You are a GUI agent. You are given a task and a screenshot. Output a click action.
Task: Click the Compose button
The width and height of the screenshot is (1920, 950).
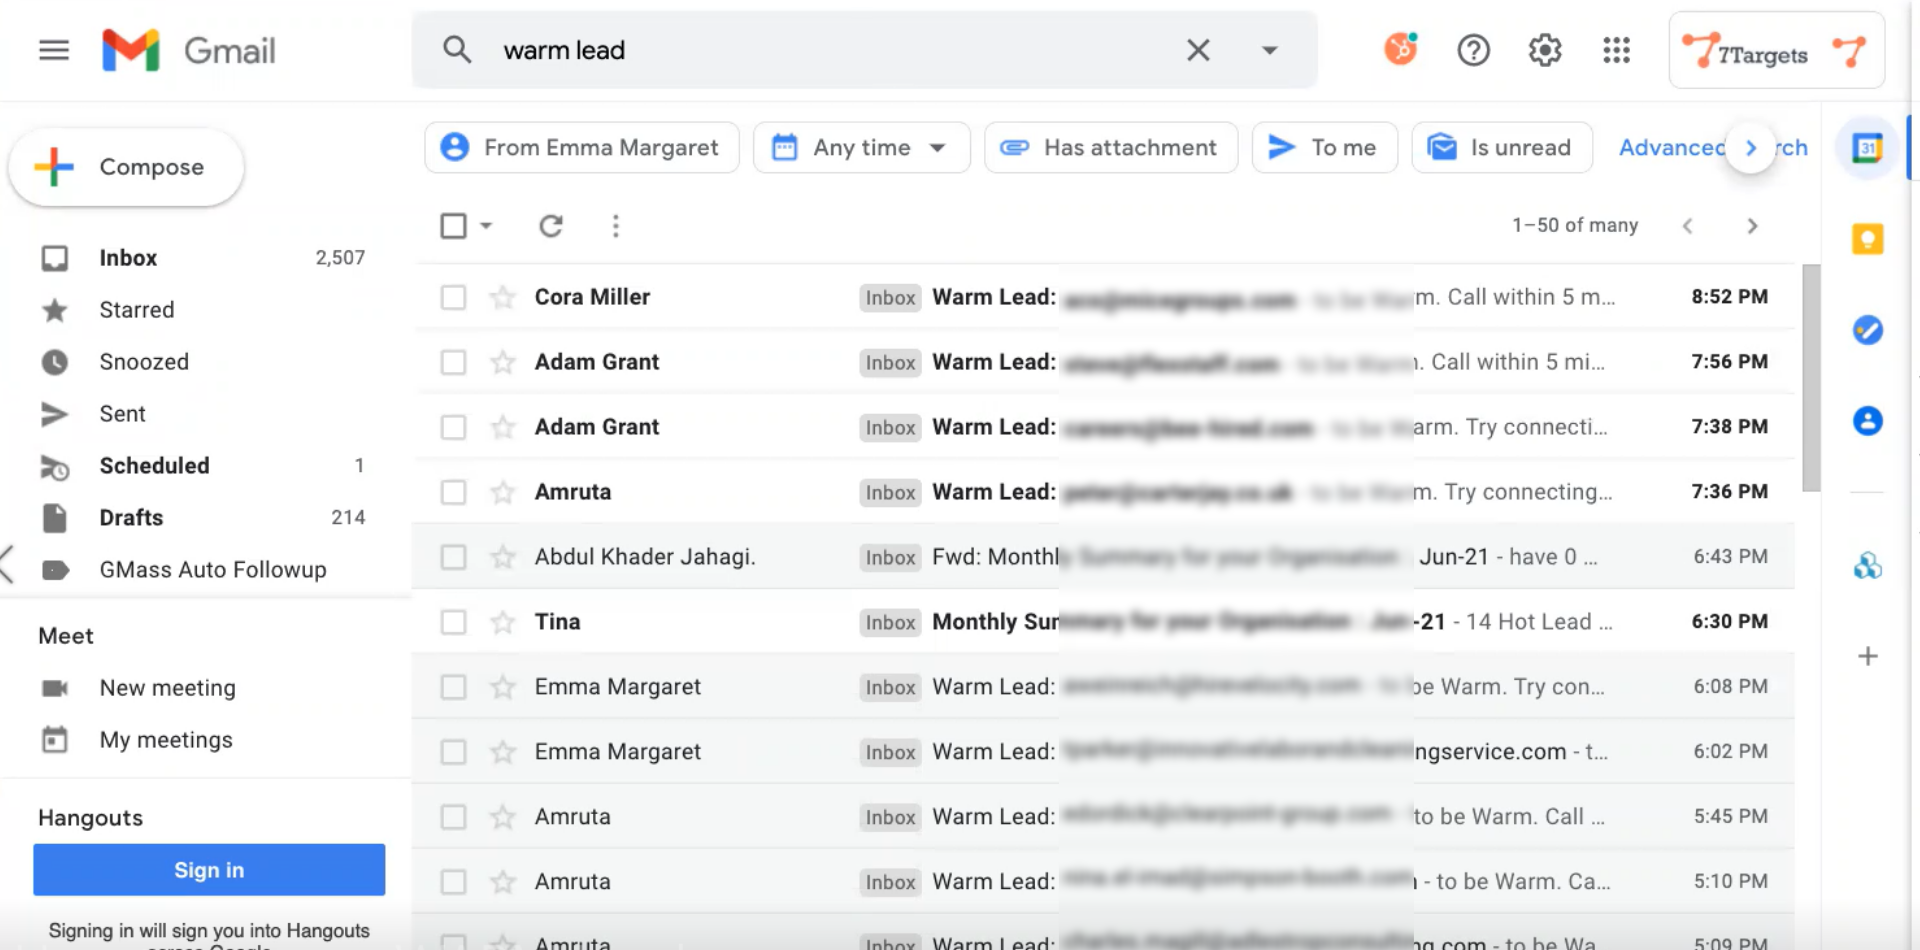point(126,167)
